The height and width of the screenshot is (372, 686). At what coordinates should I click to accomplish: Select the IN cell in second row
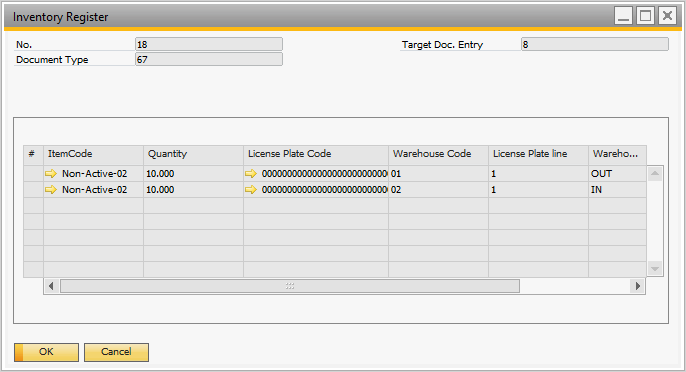pyautogui.click(x=617, y=190)
